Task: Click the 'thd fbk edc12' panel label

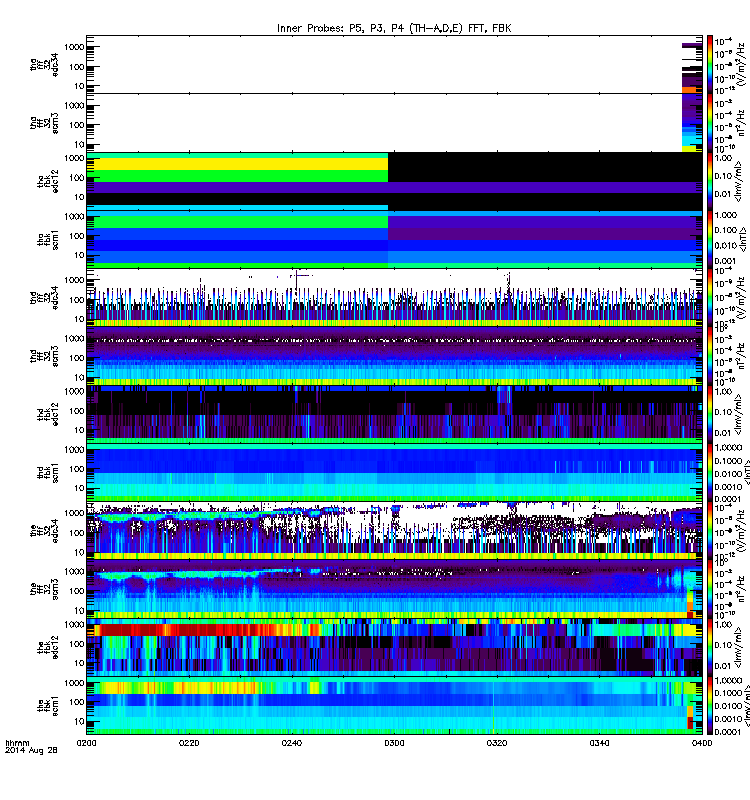Action: (48, 414)
